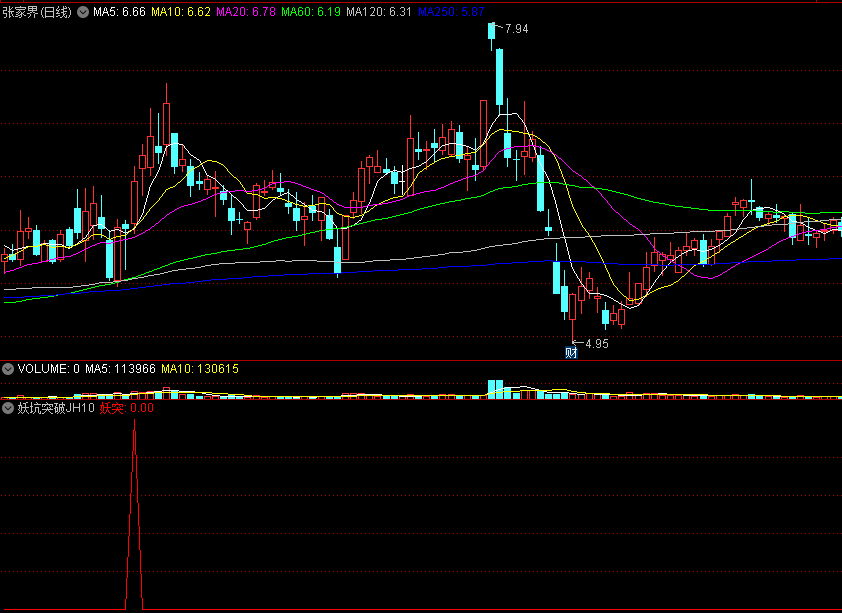Click the volume MA5: 113966 value

pos(120,369)
